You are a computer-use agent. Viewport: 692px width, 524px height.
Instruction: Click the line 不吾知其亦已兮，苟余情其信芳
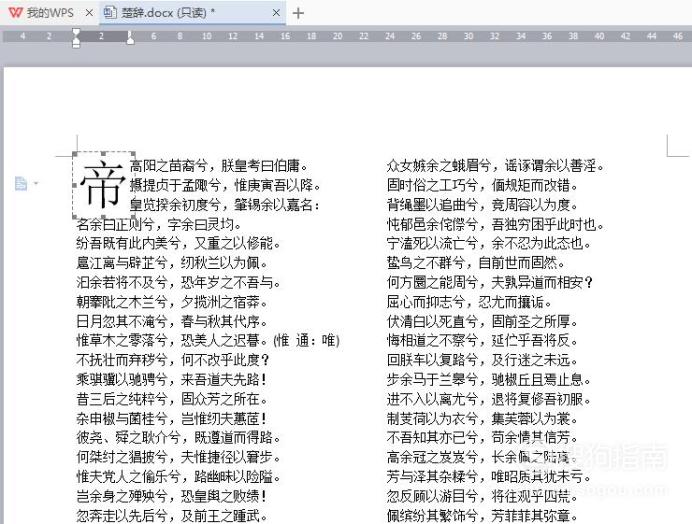[482, 437]
